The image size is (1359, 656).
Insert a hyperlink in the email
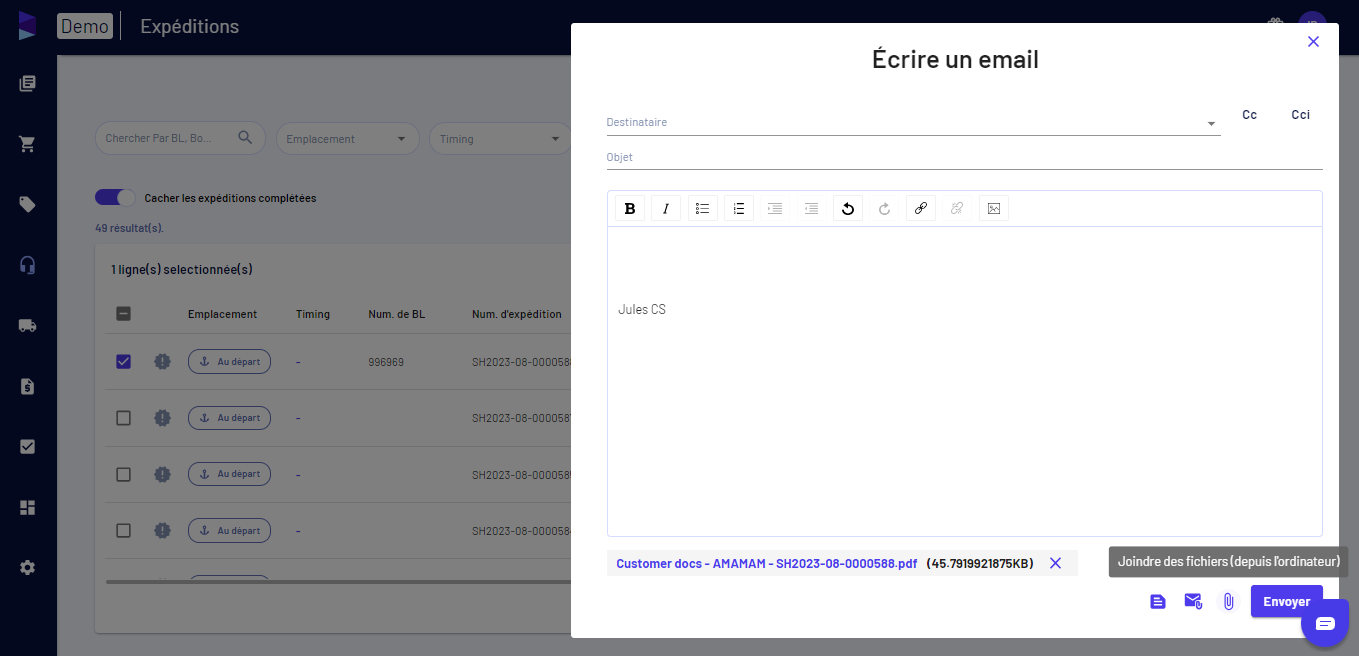(x=921, y=209)
